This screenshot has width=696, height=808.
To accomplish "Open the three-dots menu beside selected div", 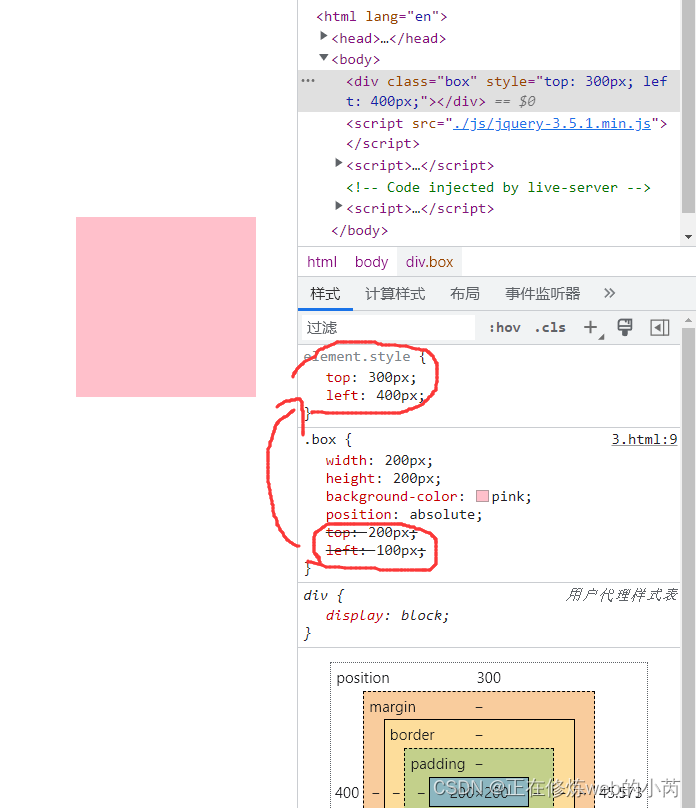I will 308,81.
